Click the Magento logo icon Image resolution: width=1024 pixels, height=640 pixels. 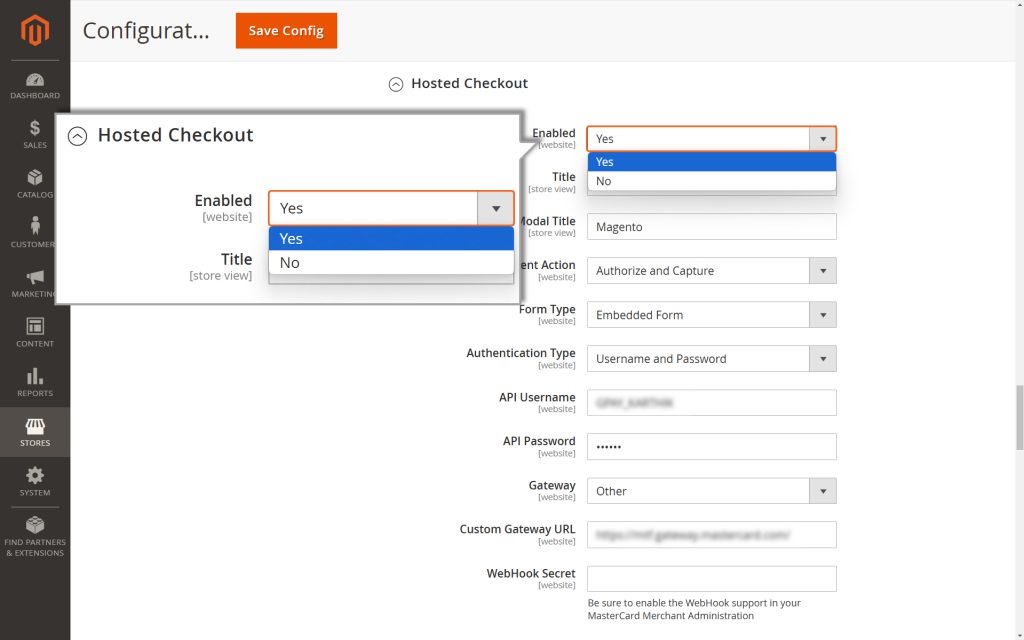coord(35,30)
